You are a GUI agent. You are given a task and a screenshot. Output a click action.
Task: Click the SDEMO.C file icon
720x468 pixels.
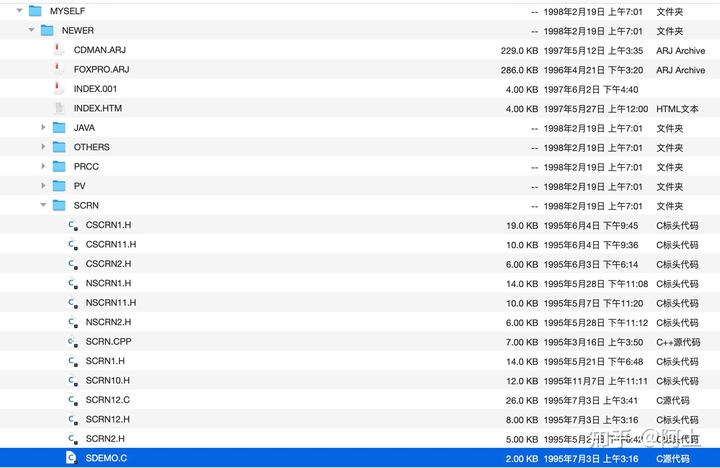coord(71,458)
